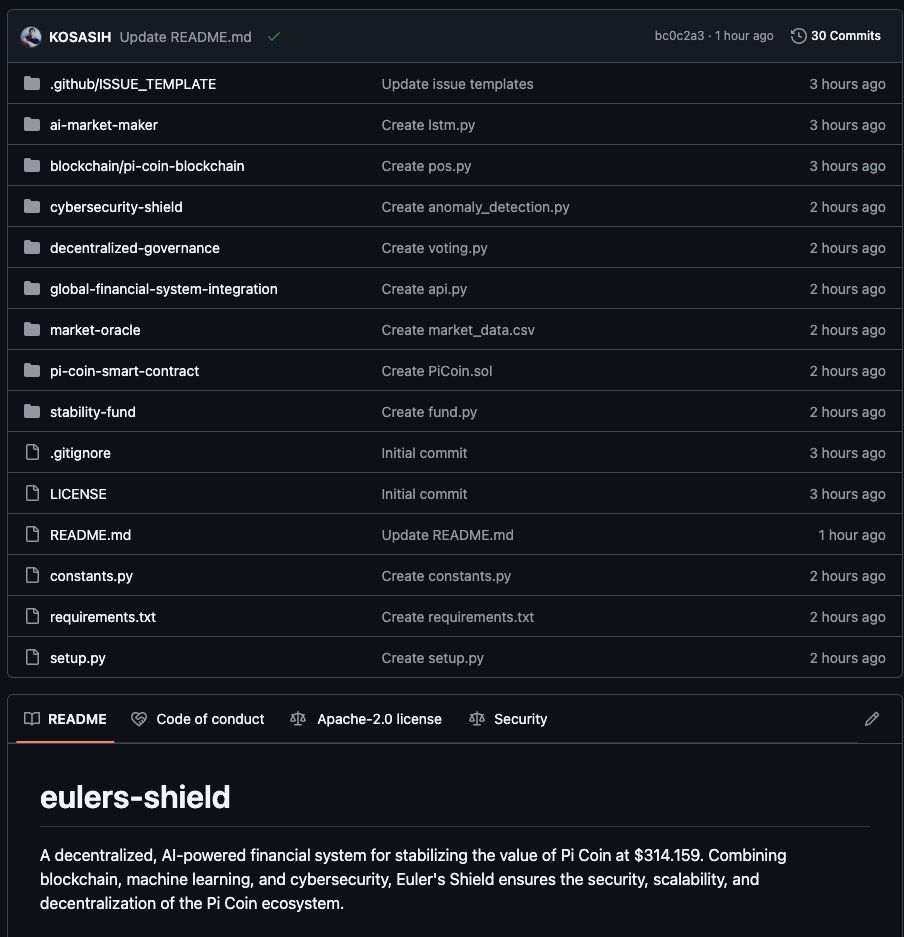Click the file icon beside setup.py
The width and height of the screenshot is (904, 937).
point(32,657)
